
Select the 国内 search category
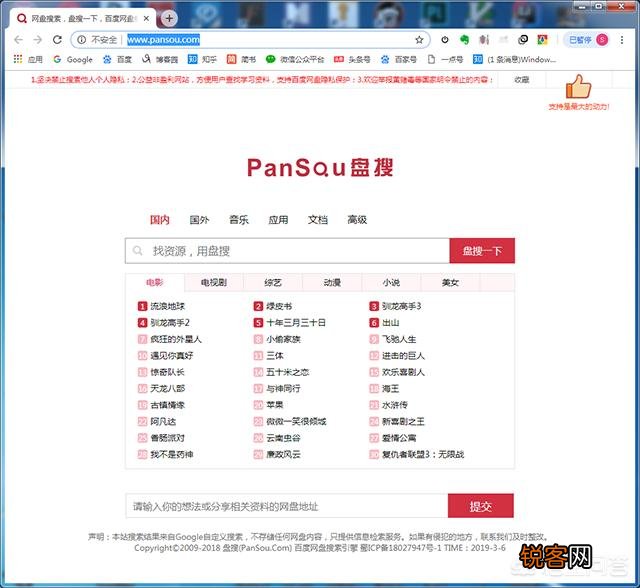[x=160, y=220]
